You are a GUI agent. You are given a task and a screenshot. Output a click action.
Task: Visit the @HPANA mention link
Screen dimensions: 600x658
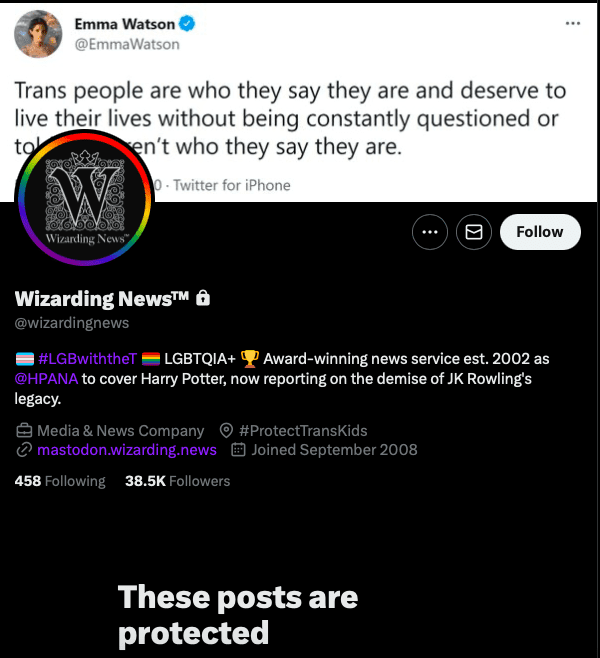point(46,379)
